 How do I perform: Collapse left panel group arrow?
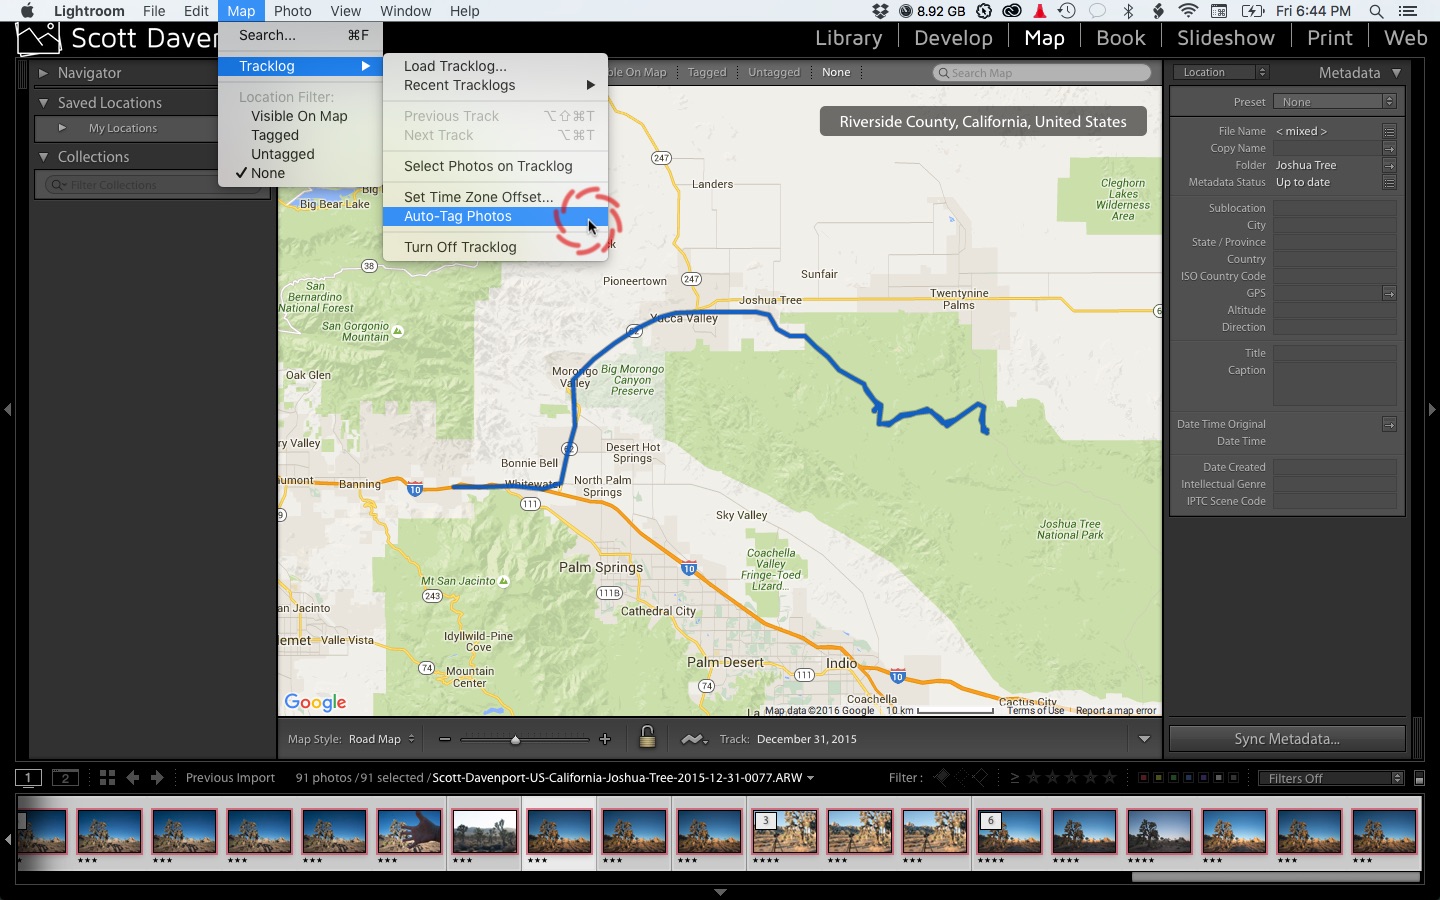coord(8,409)
